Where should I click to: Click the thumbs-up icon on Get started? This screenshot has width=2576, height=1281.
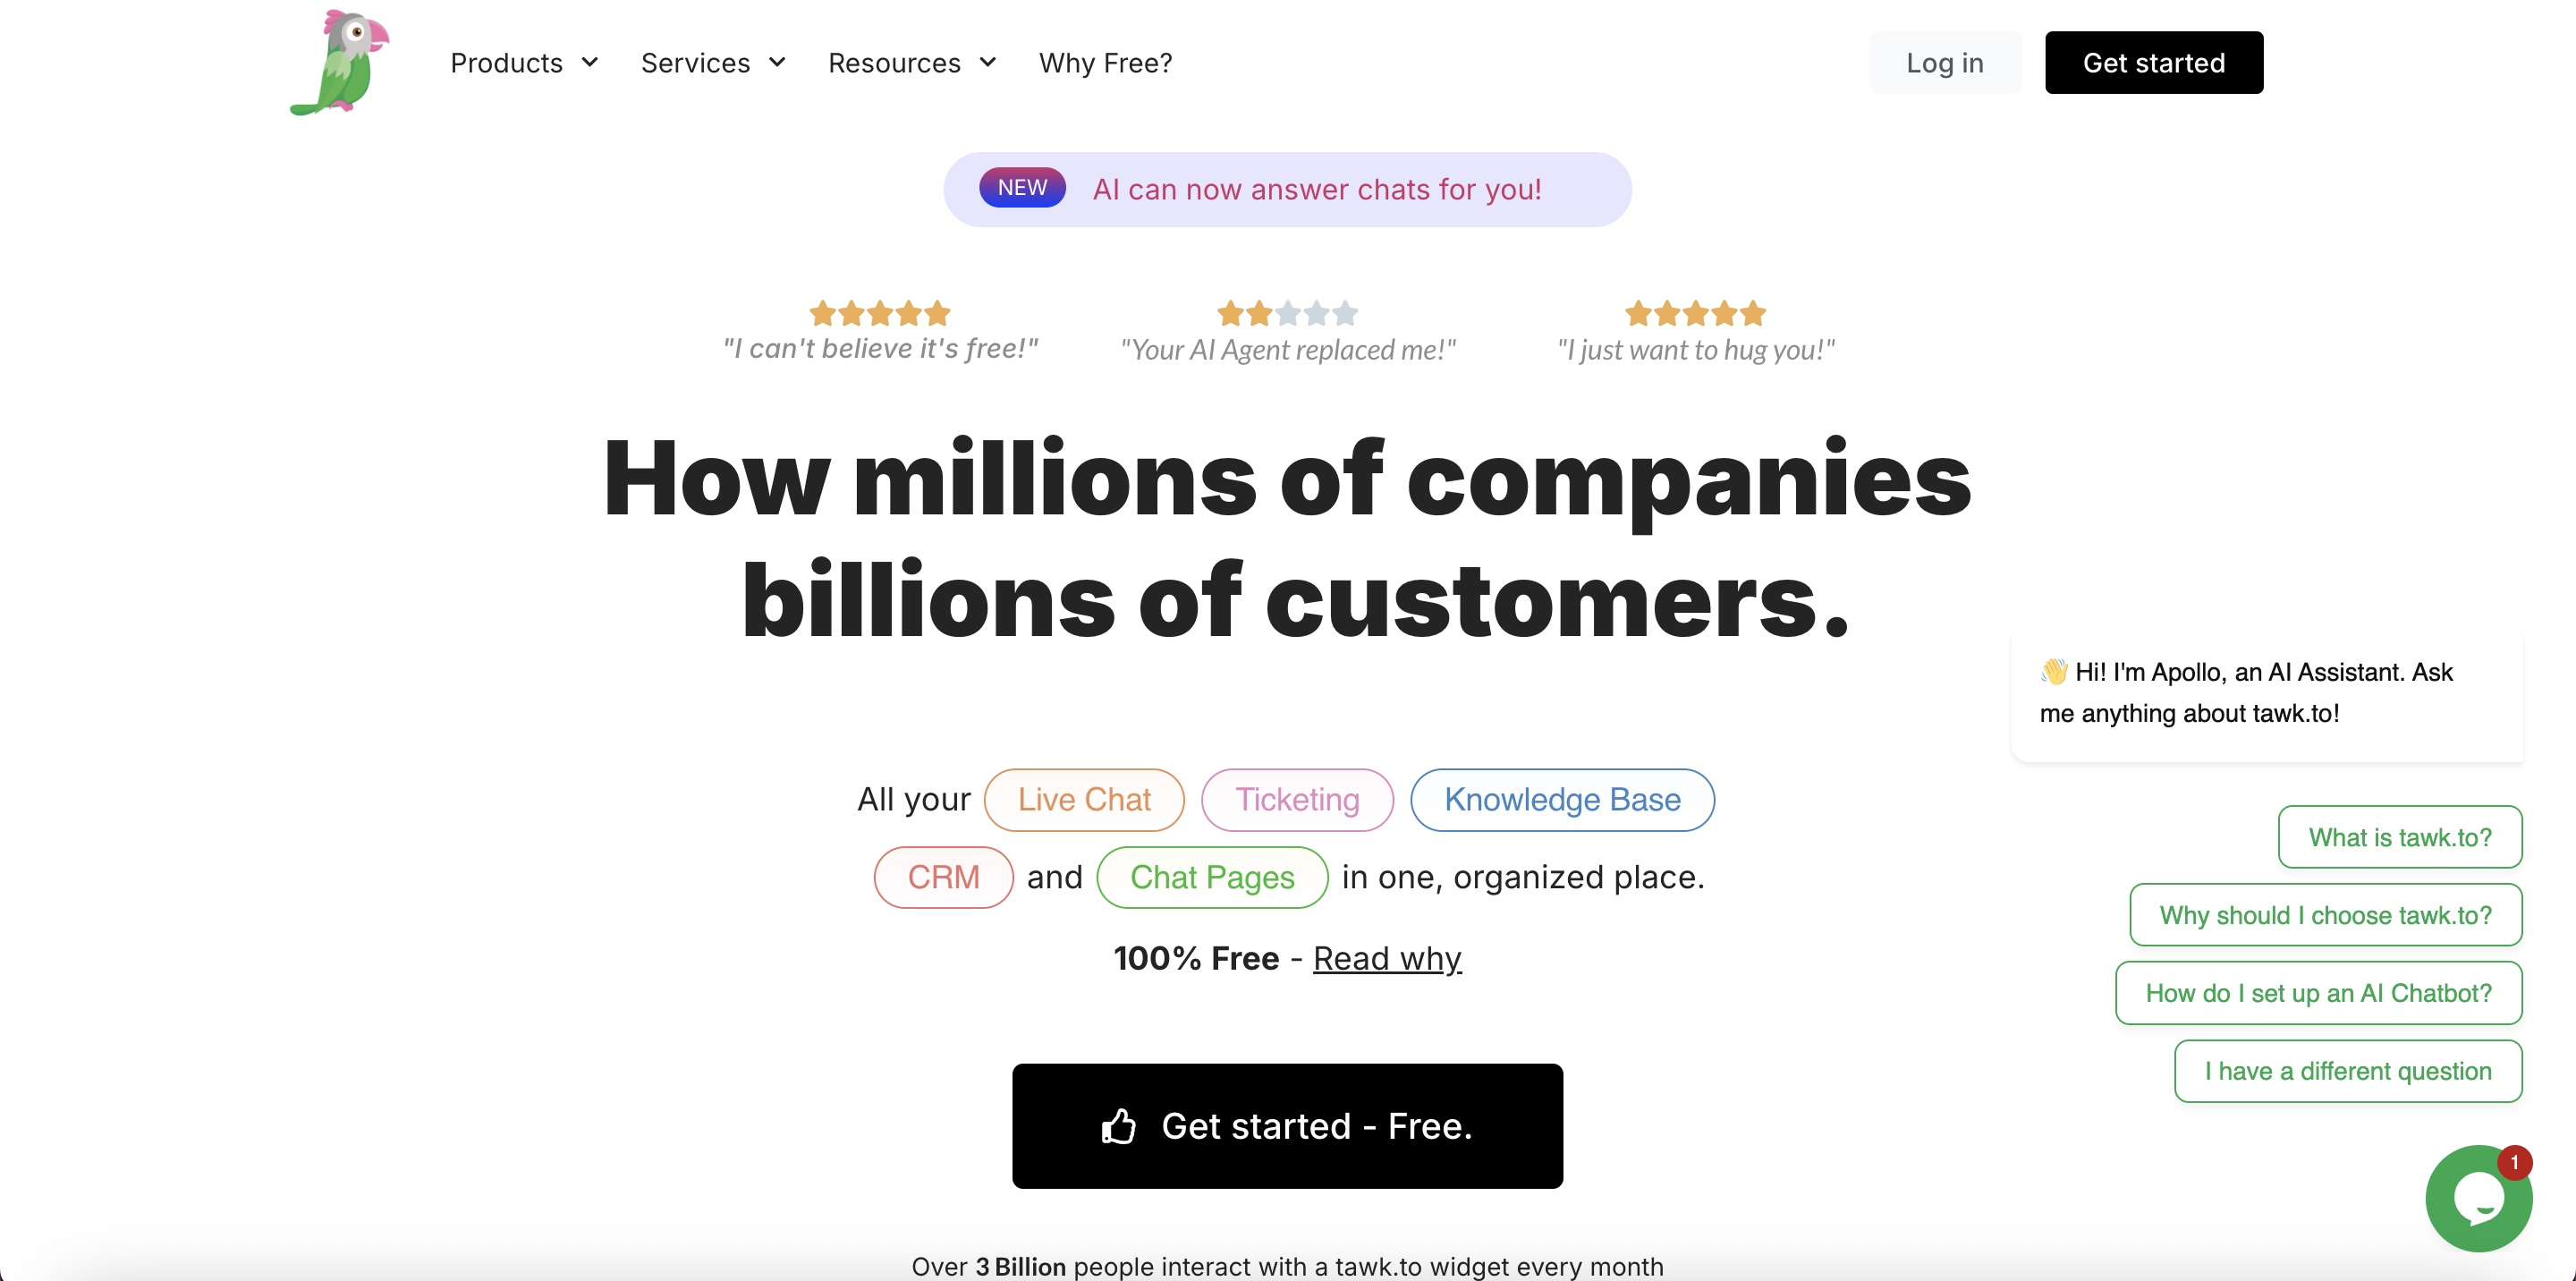(x=1118, y=1126)
